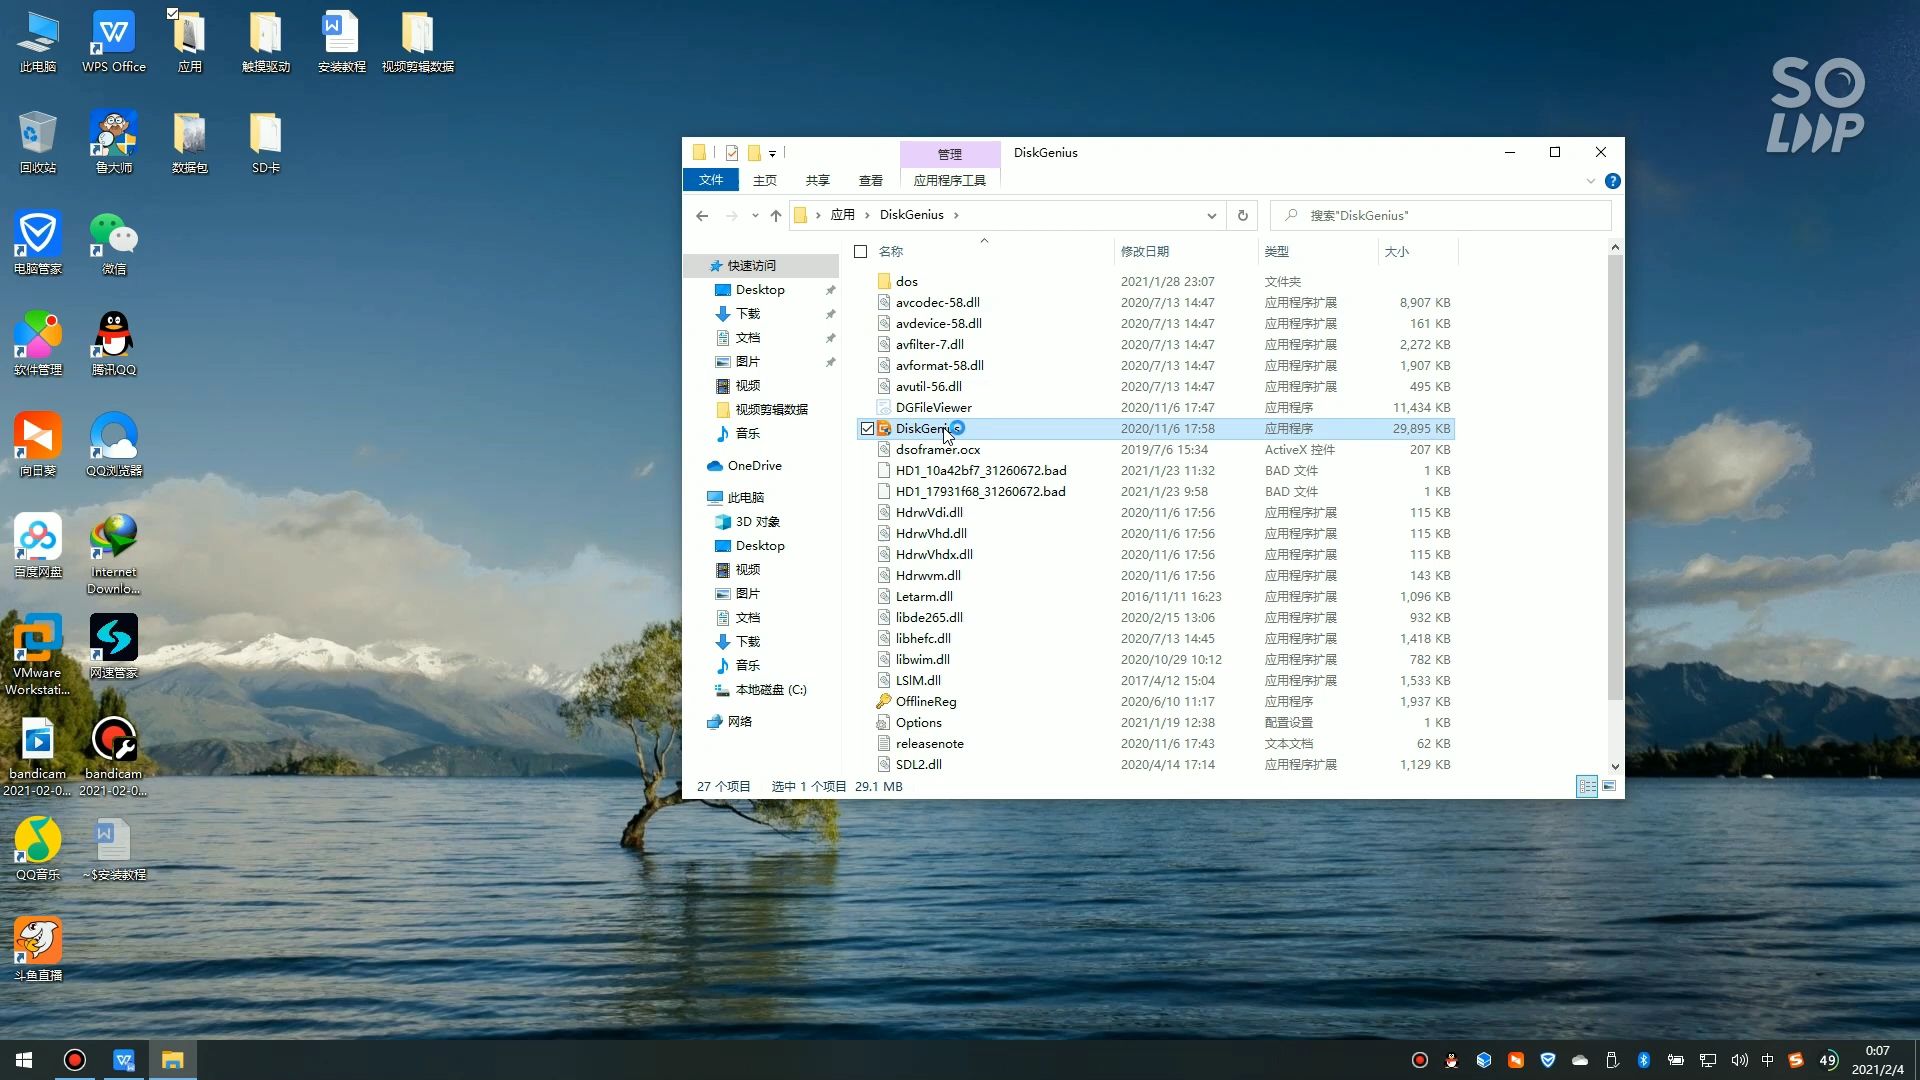Toggle the select-all checkbox in header
This screenshot has width=1920, height=1080.
pyautogui.click(x=860, y=252)
